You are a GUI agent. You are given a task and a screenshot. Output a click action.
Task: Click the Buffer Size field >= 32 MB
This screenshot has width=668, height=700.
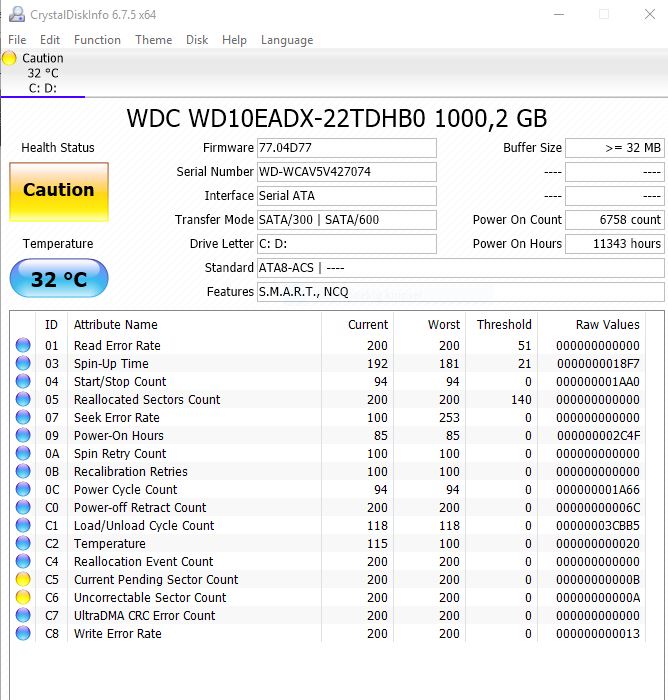tap(615, 148)
